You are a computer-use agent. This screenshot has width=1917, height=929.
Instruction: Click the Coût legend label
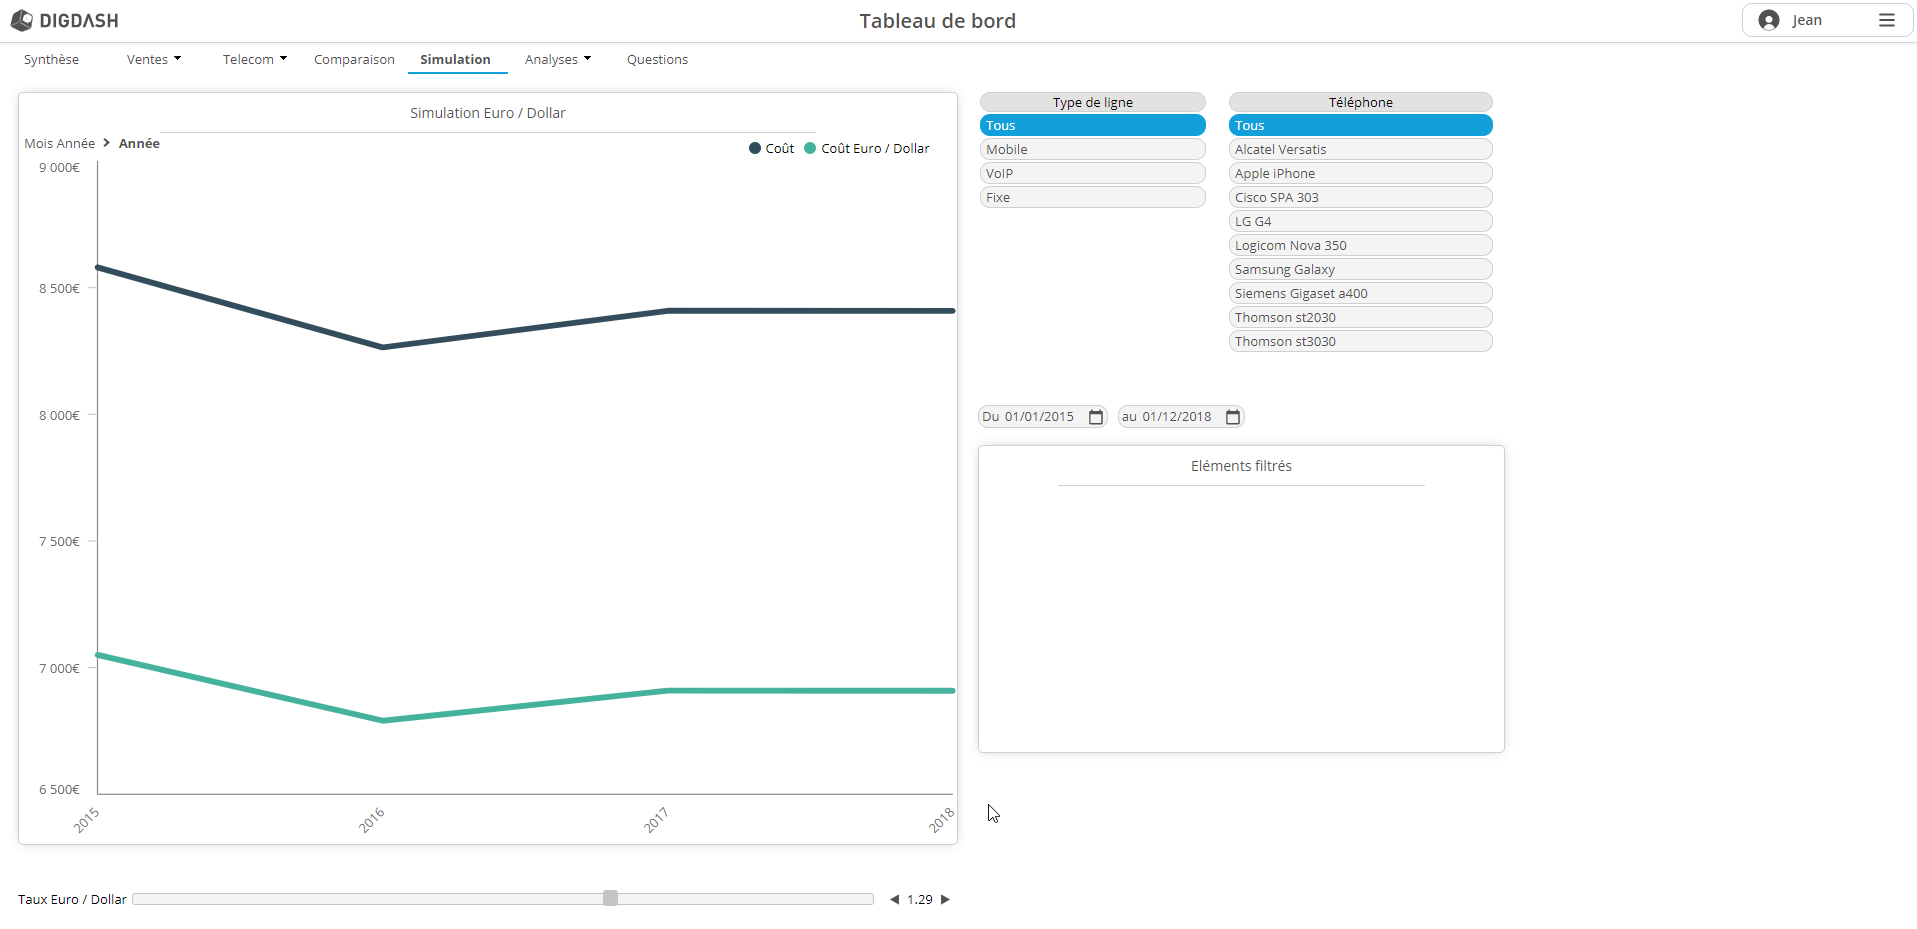pos(780,148)
